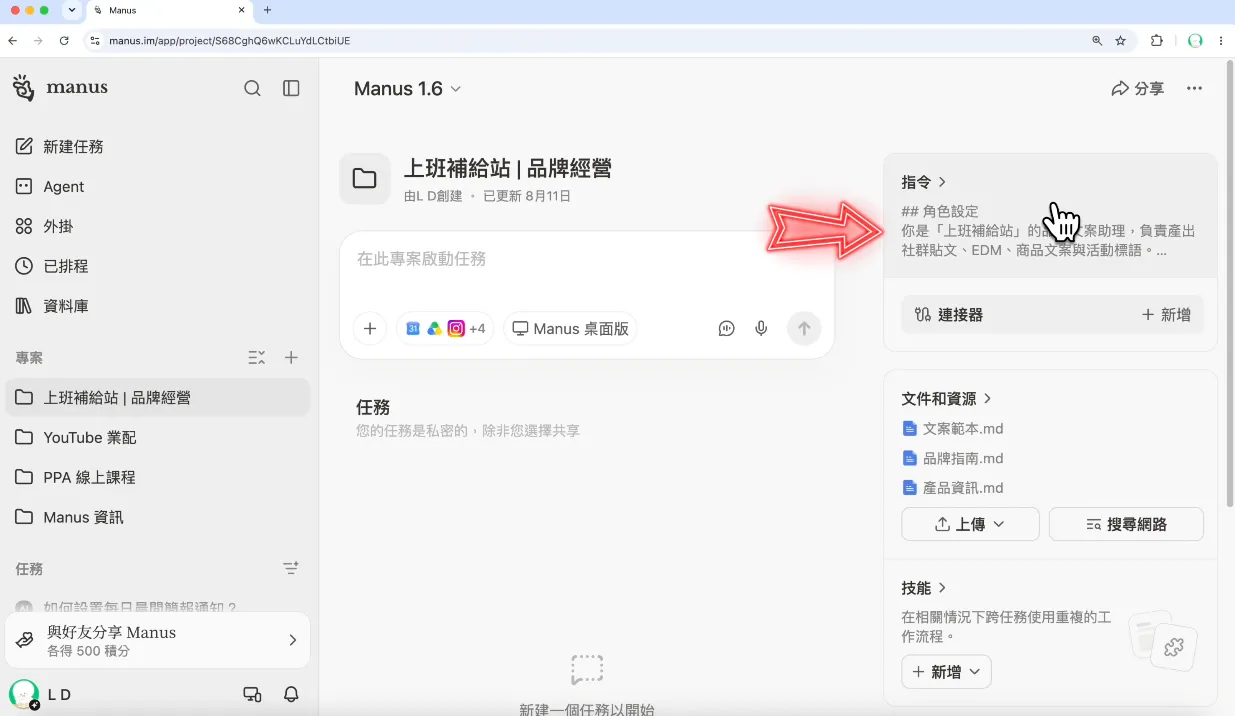Open the devices icon in bottom sidebar

(x=252, y=694)
